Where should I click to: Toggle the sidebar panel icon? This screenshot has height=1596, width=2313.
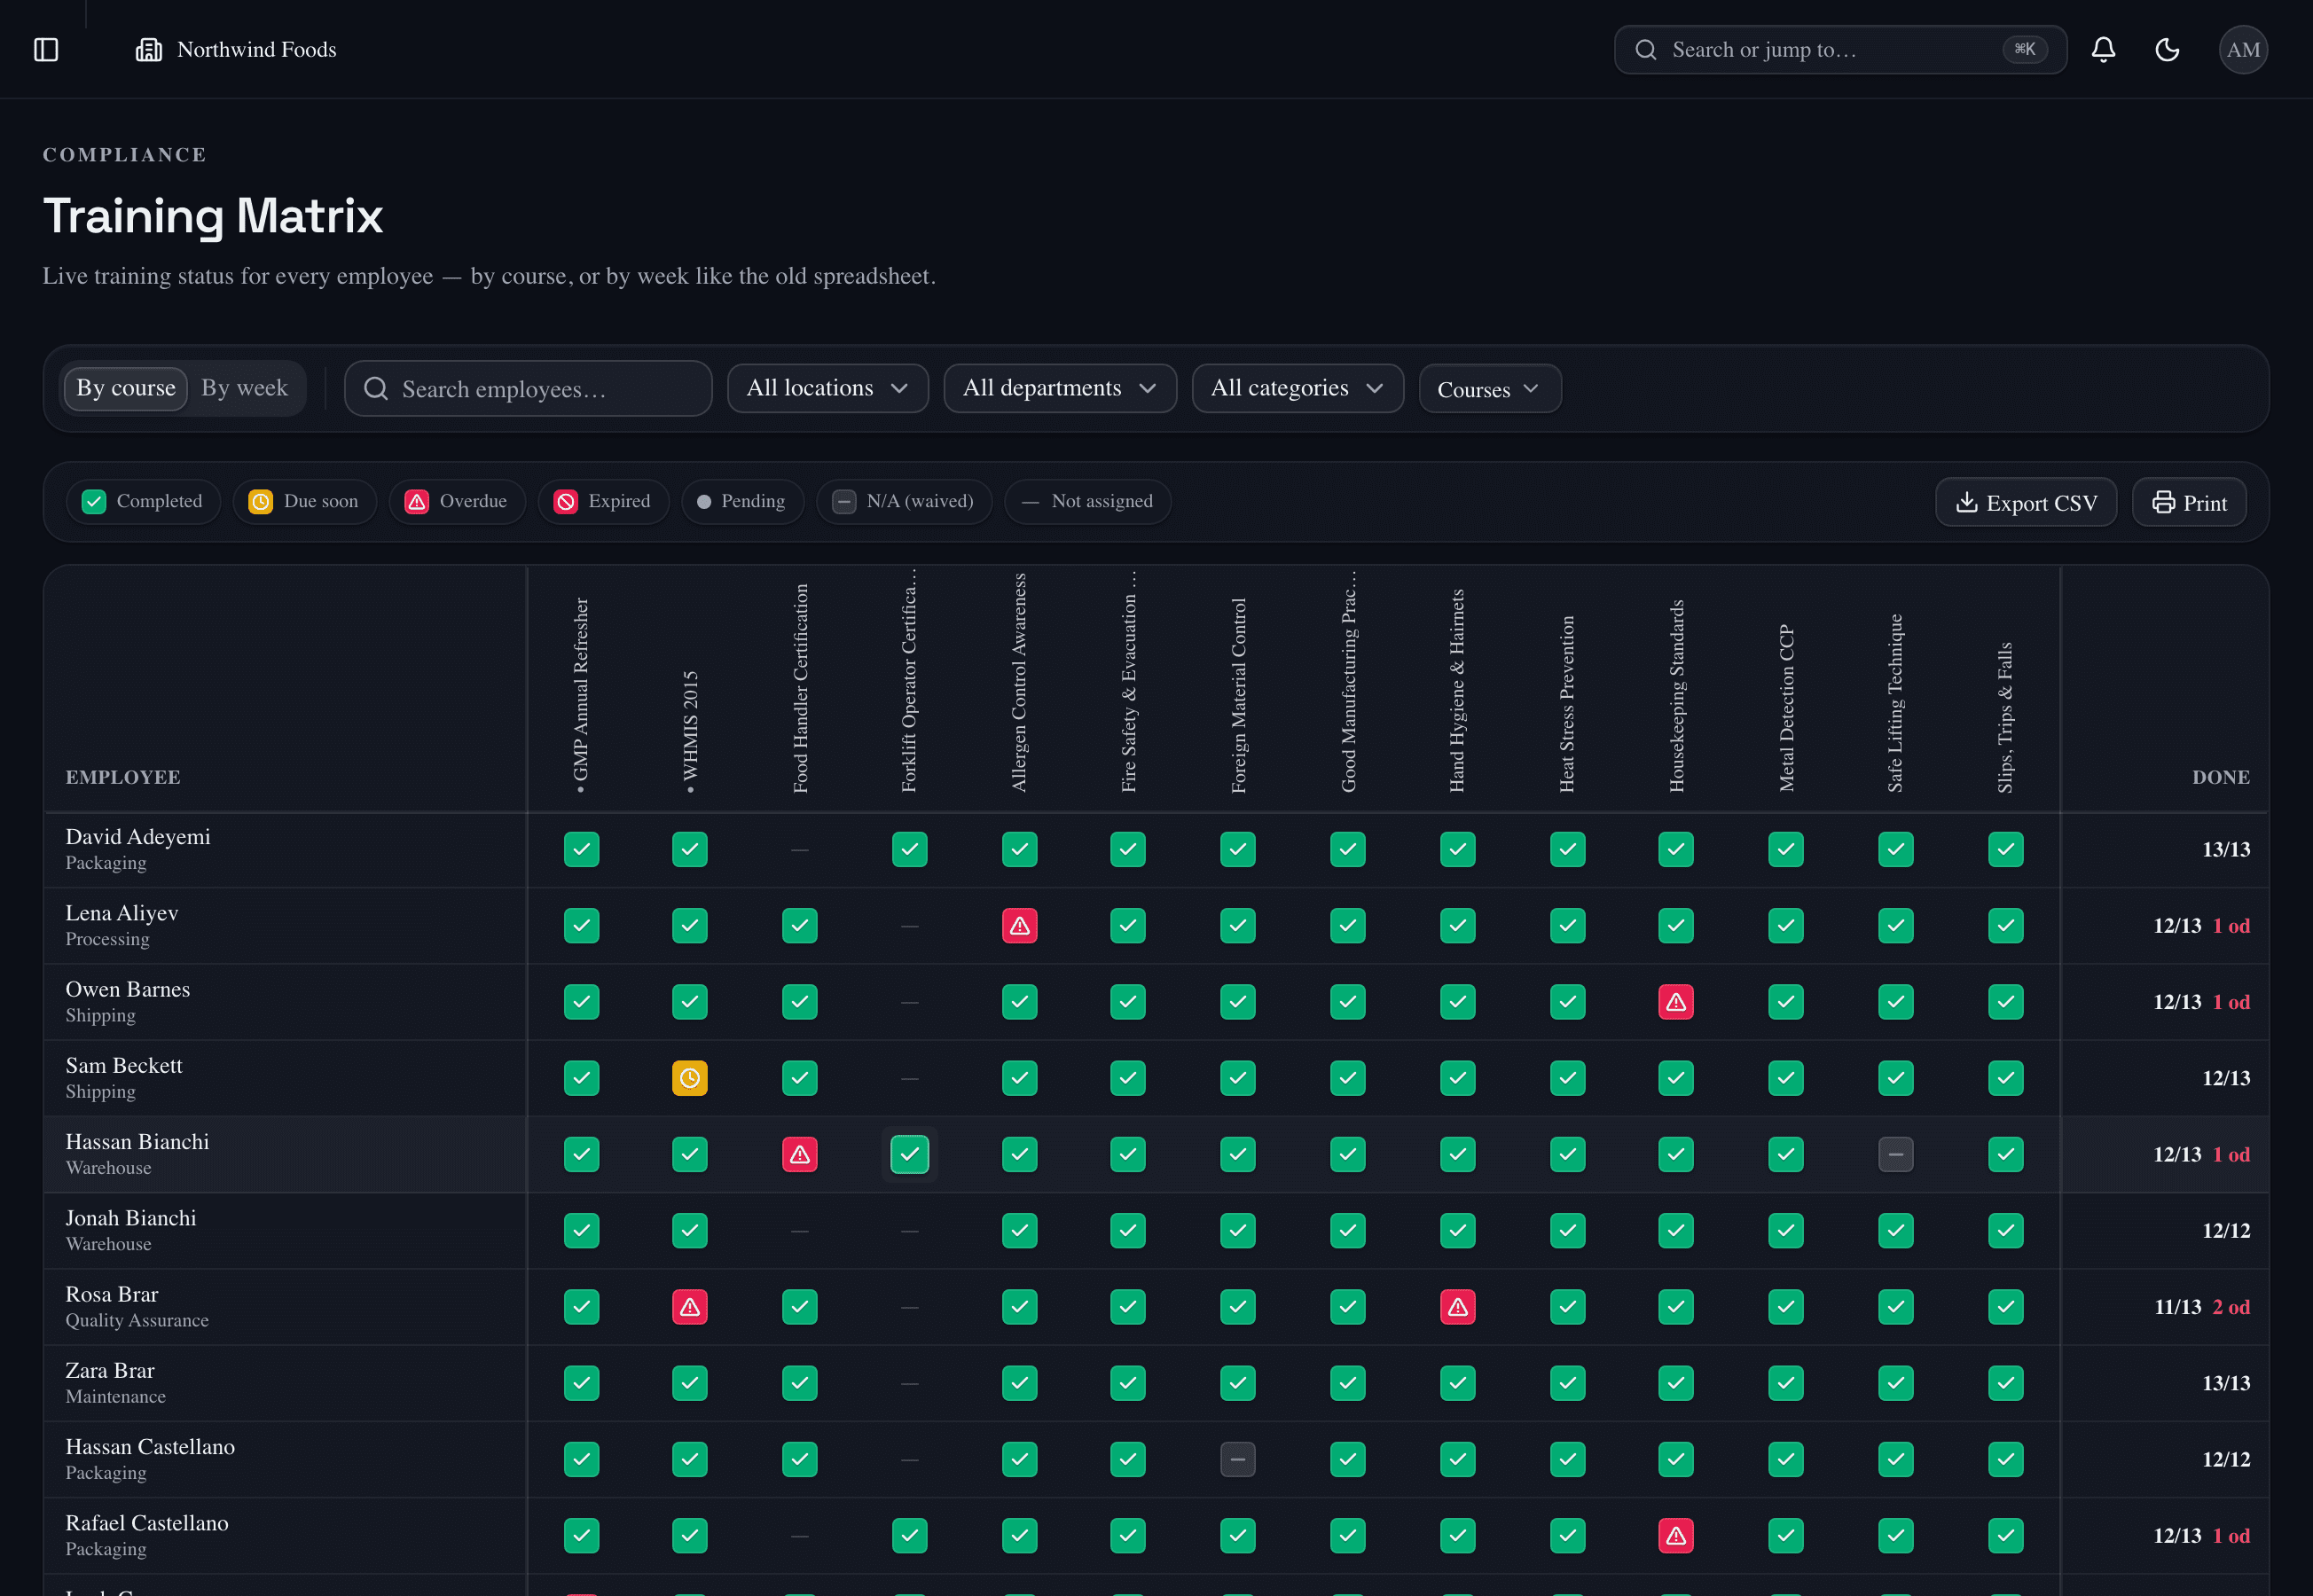(x=46, y=49)
